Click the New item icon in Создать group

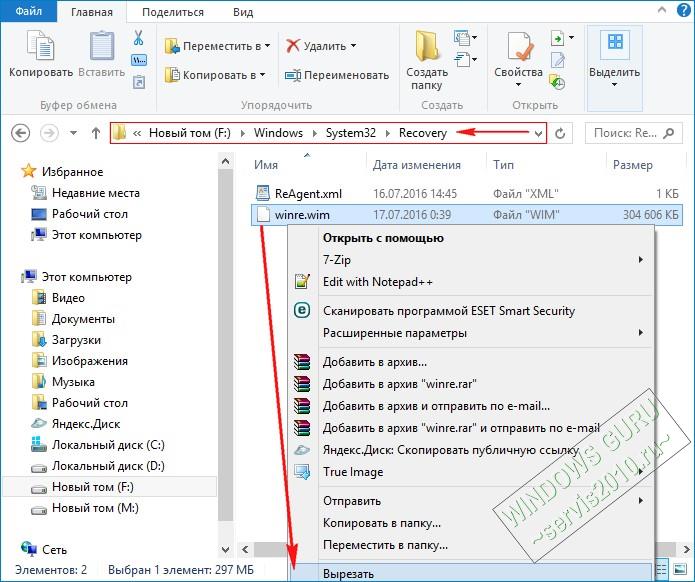(x=461, y=37)
